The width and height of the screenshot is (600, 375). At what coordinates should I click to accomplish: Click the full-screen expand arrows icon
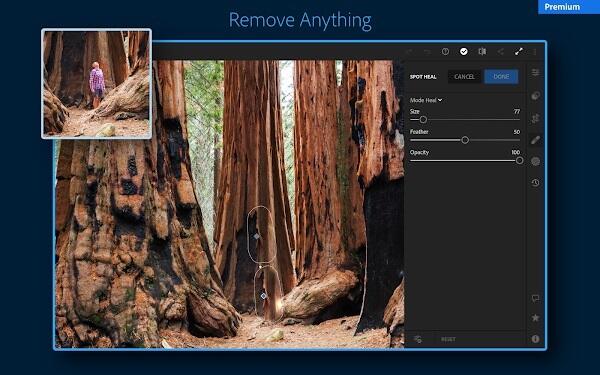pyautogui.click(x=518, y=51)
